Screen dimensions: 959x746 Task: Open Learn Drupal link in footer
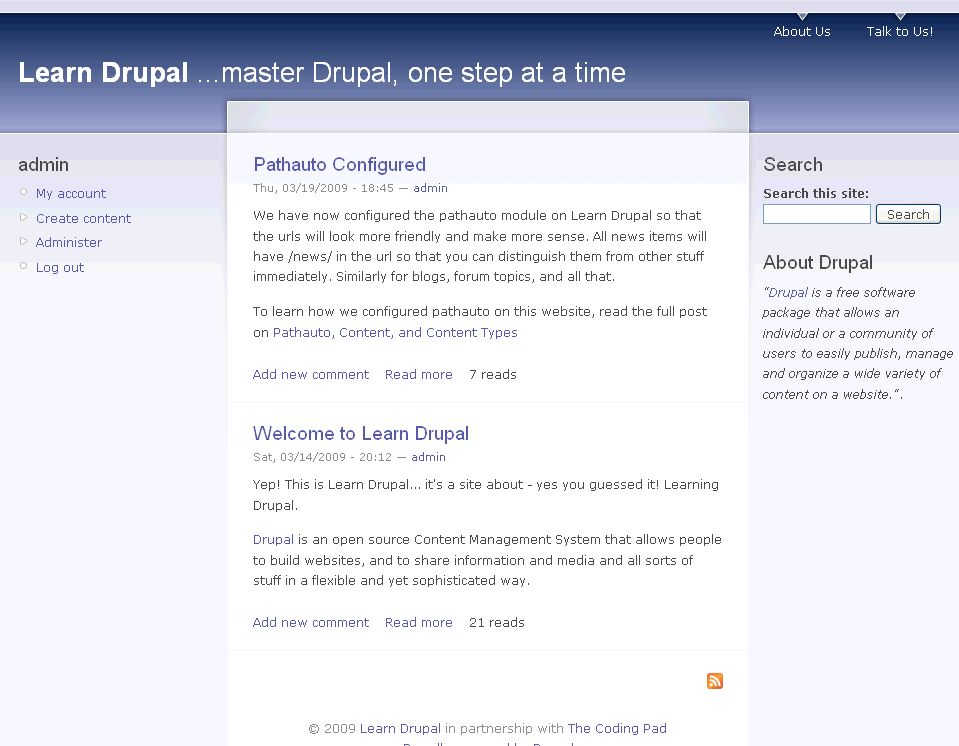(x=400, y=728)
